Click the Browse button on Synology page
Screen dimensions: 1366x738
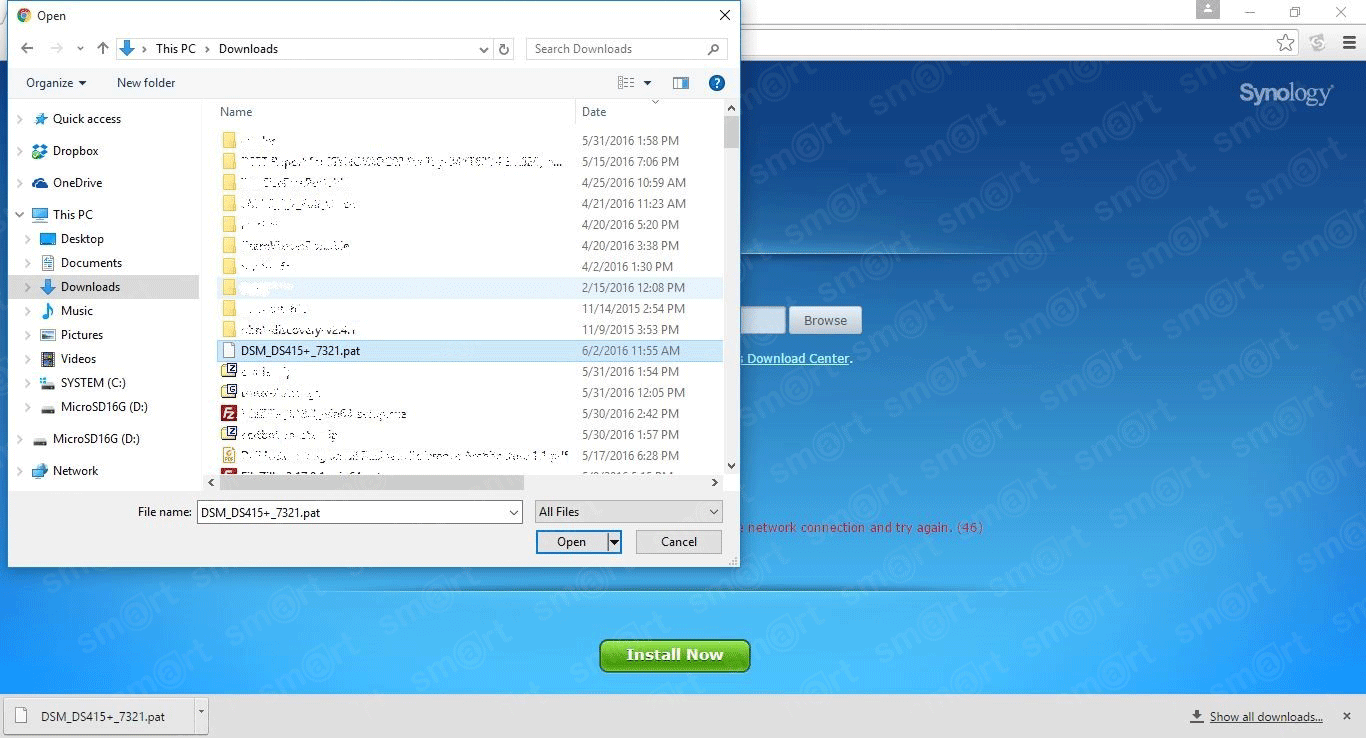pos(825,321)
